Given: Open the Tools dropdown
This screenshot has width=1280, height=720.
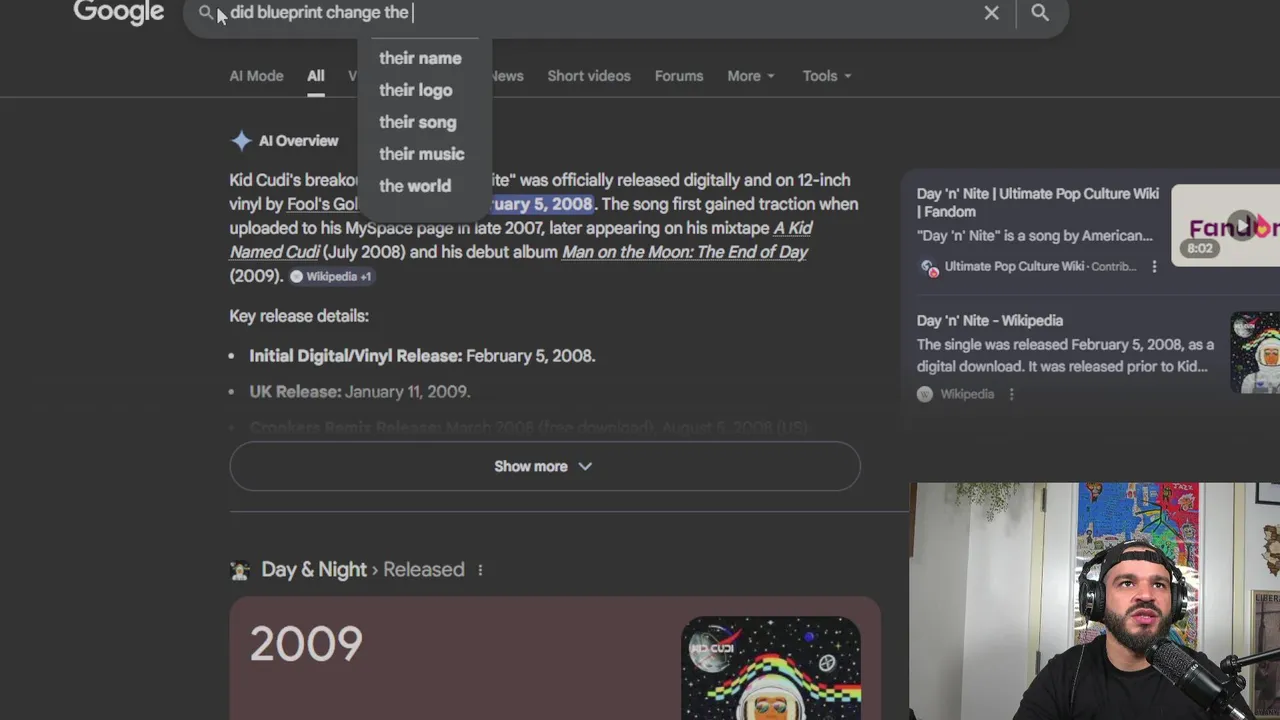Looking at the screenshot, I should pyautogui.click(x=826, y=76).
